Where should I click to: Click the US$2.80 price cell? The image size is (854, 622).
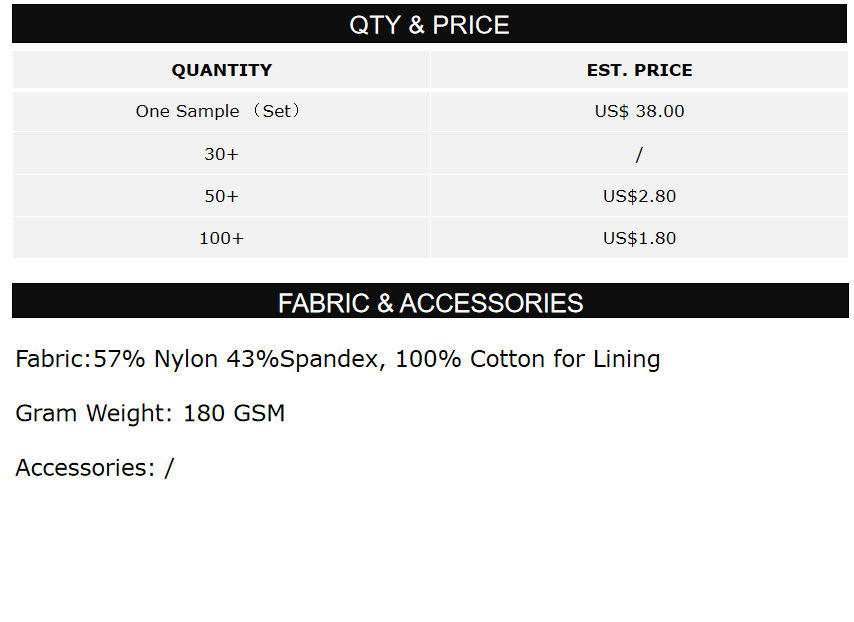(x=639, y=196)
